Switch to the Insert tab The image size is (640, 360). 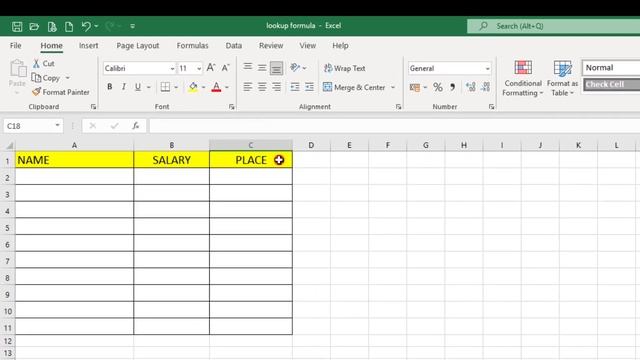(89, 46)
